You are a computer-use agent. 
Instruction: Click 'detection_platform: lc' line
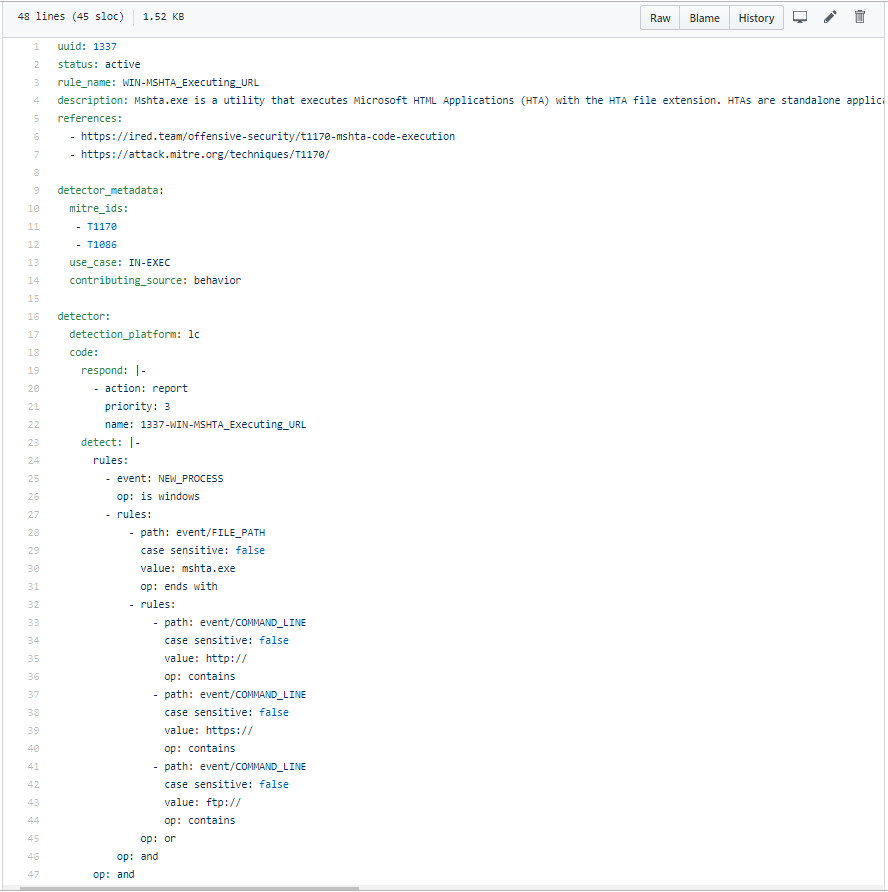click(134, 334)
